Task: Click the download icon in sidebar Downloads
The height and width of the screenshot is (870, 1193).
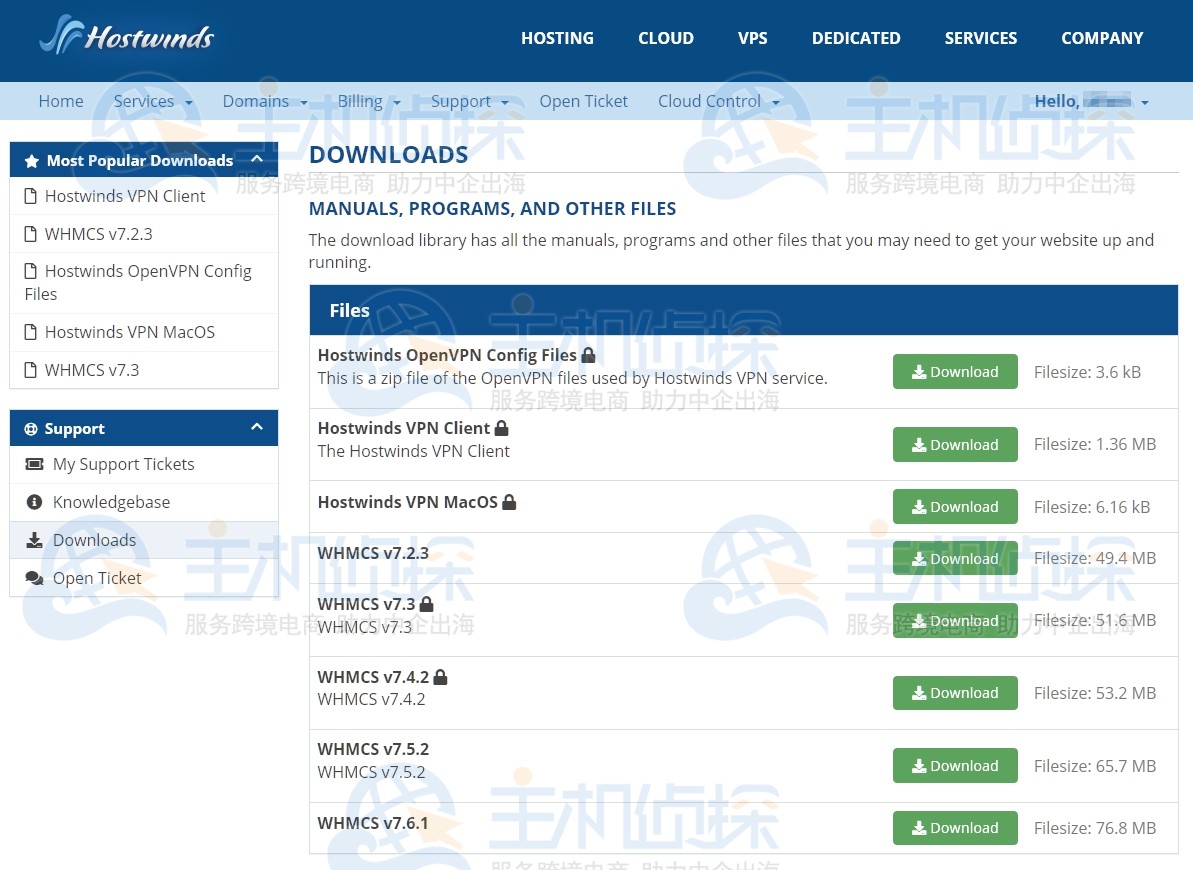Action: (34, 540)
